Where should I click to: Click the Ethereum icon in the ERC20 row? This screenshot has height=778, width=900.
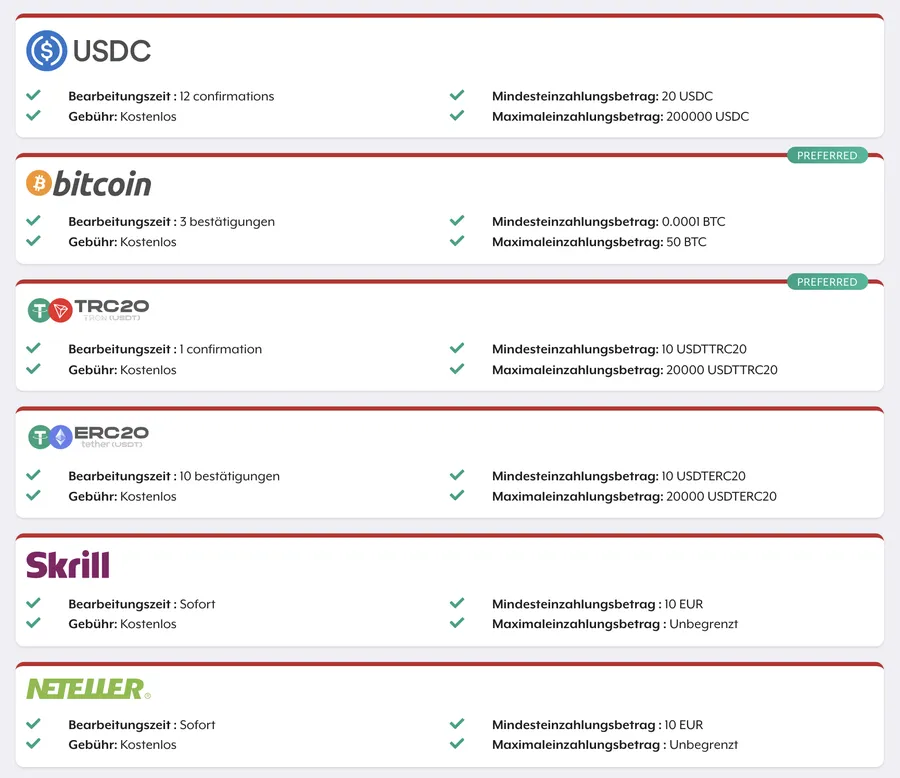[x=60, y=434]
